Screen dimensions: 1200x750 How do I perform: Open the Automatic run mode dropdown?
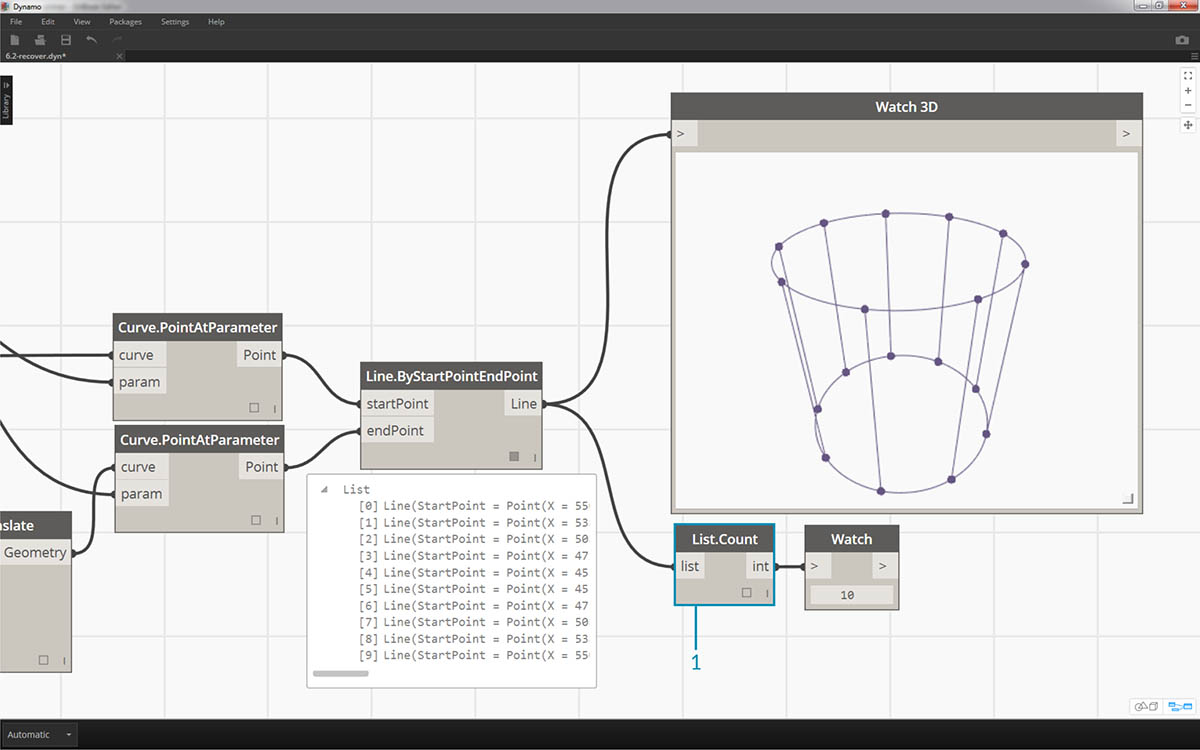[x=39, y=734]
